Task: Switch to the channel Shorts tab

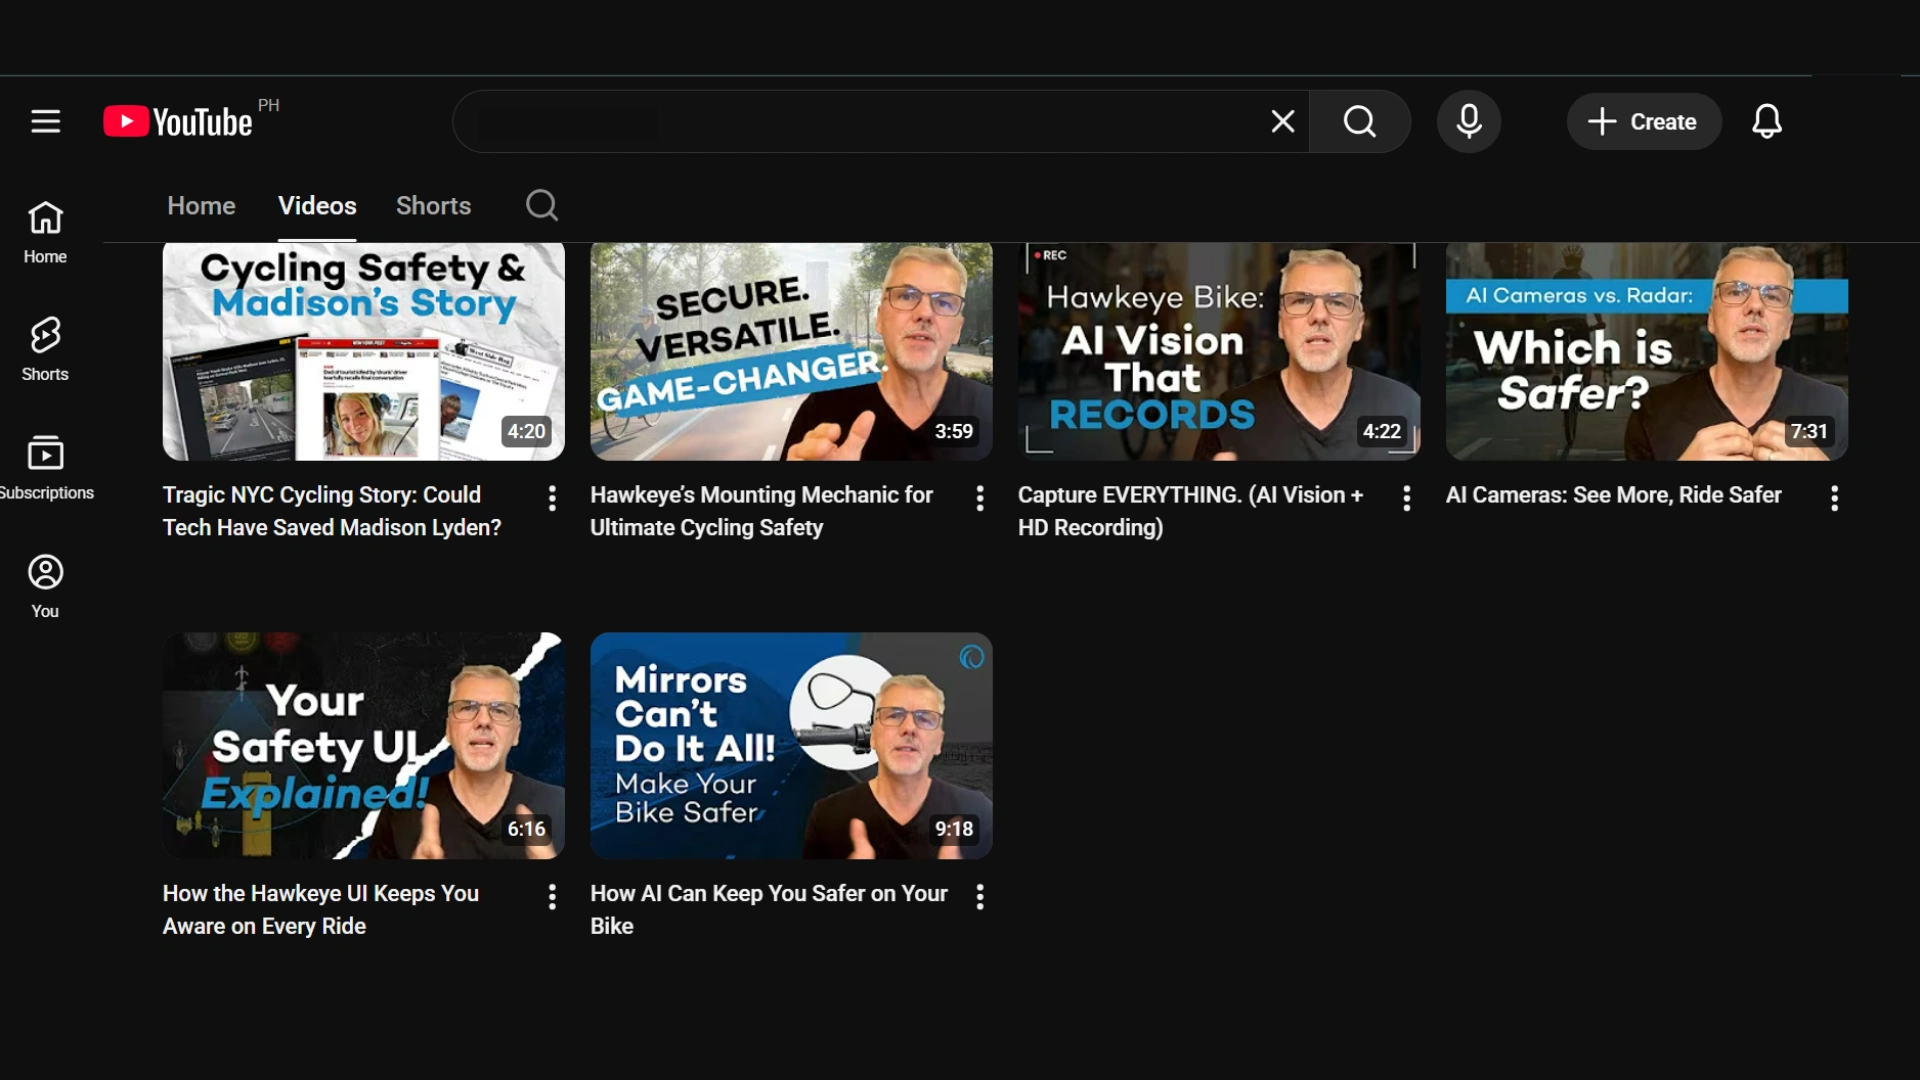Action: 433,206
